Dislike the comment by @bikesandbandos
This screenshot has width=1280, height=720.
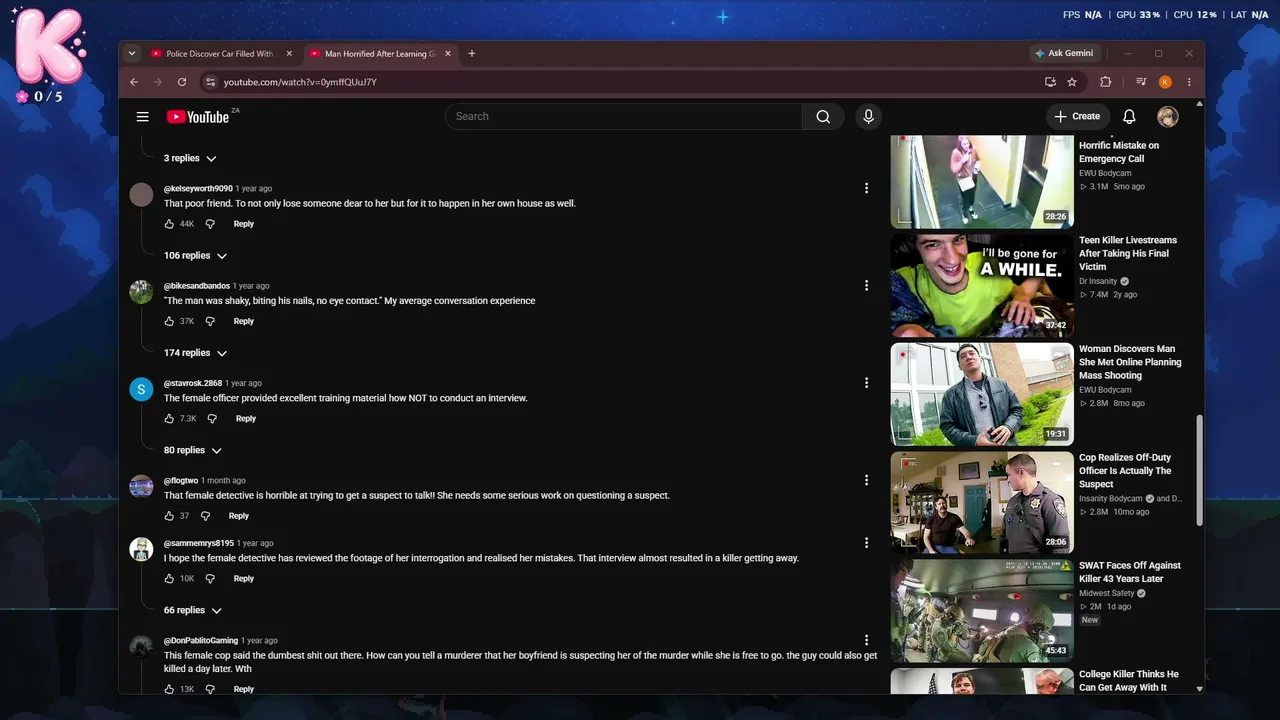pyautogui.click(x=210, y=321)
